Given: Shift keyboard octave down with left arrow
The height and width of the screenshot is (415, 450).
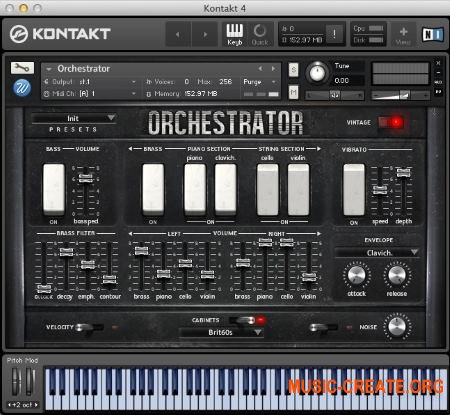Looking at the screenshot, I should tap(9, 405).
